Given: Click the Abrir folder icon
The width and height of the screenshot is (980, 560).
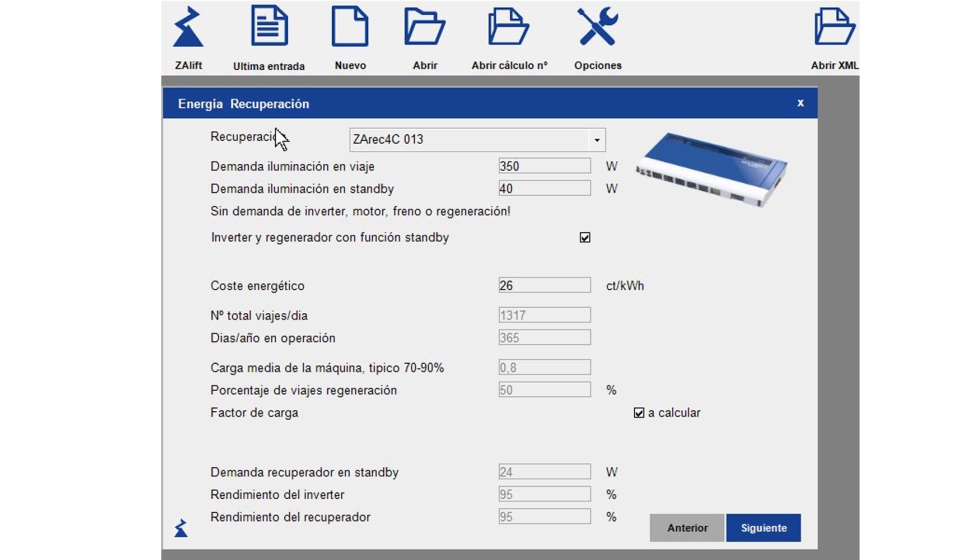Looking at the screenshot, I should coord(424,27).
